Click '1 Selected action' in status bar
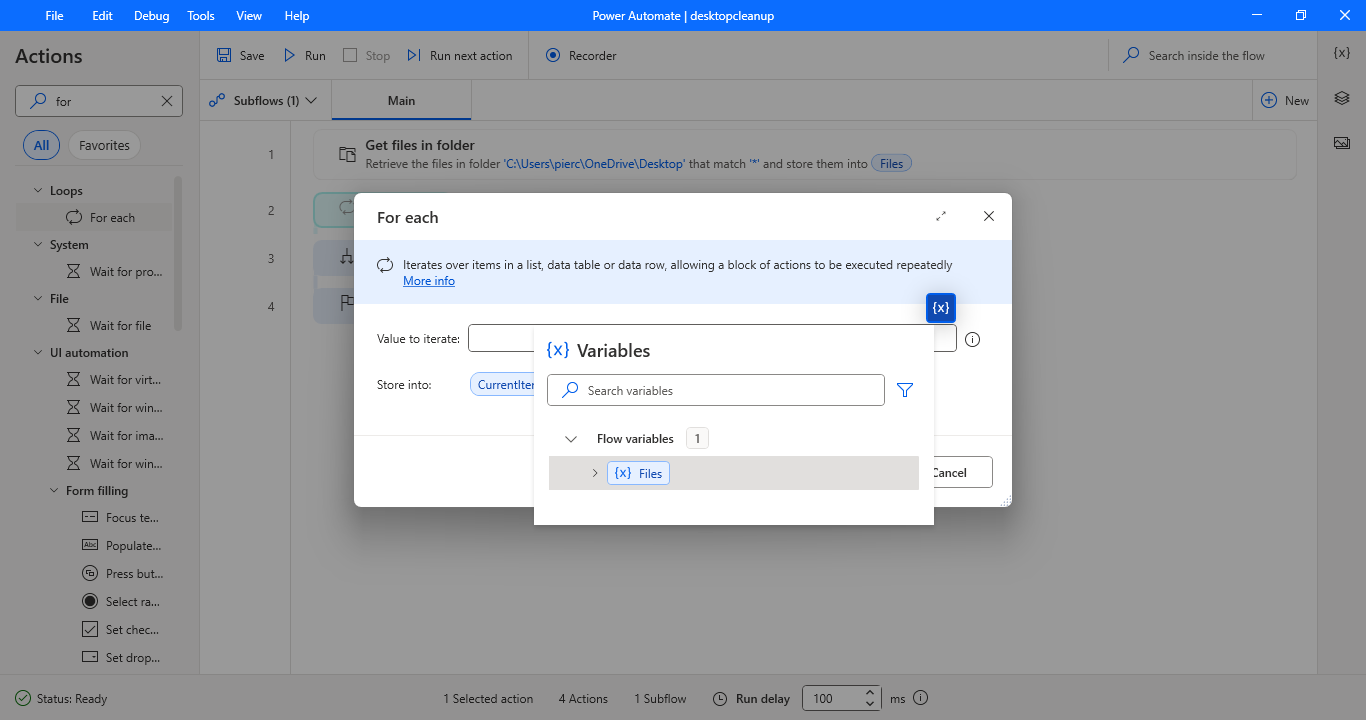The height and width of the screenshot is (720, 1366). click(x=488, y=699)
